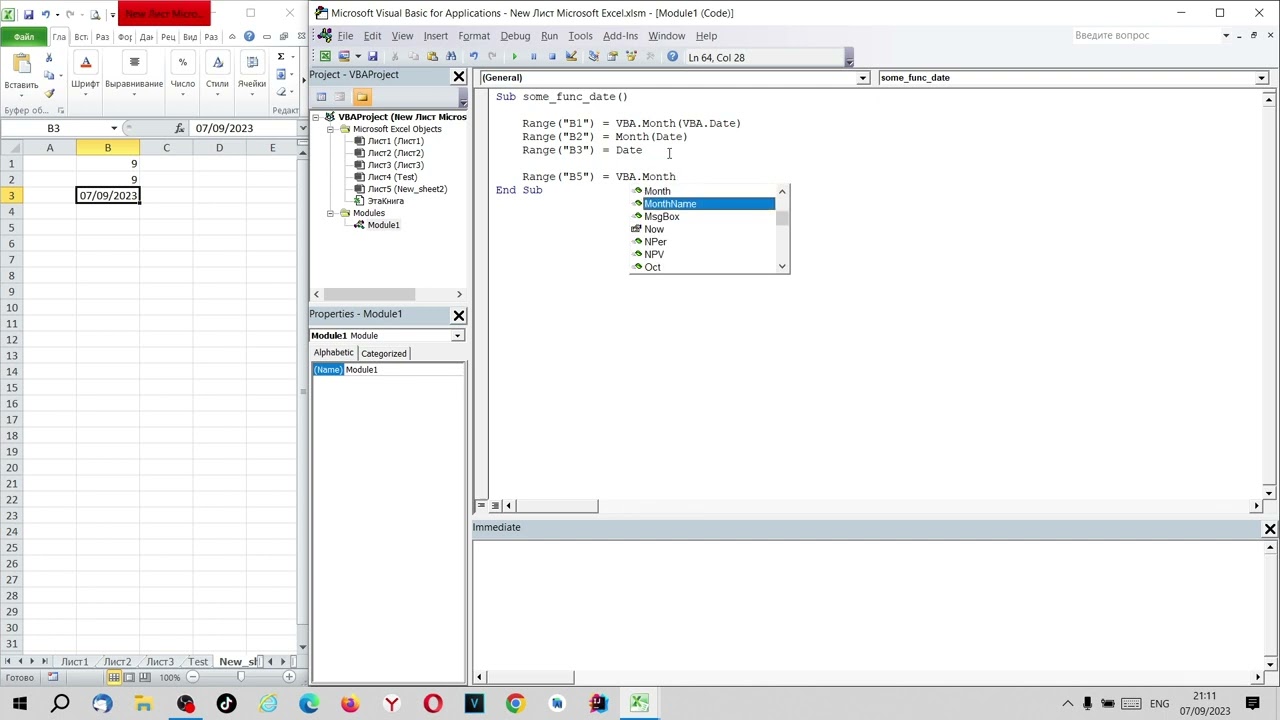Screen dimensions: 1280x720
Task: Select ЭтаКнига in project tree
Action: (x=386, y=201)
